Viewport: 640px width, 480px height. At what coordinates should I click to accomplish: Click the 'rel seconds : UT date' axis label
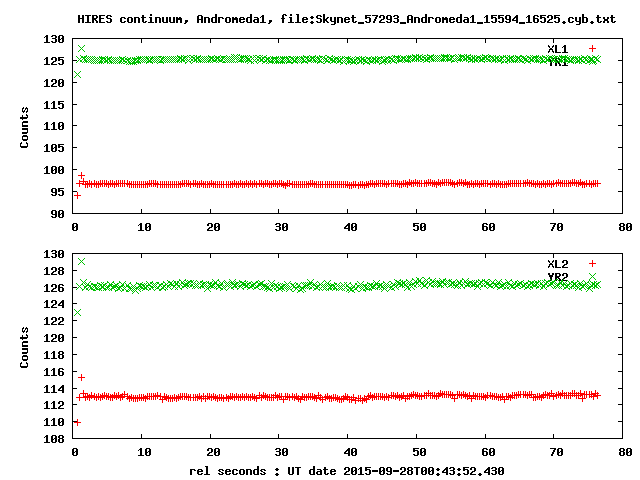point(347,471)
